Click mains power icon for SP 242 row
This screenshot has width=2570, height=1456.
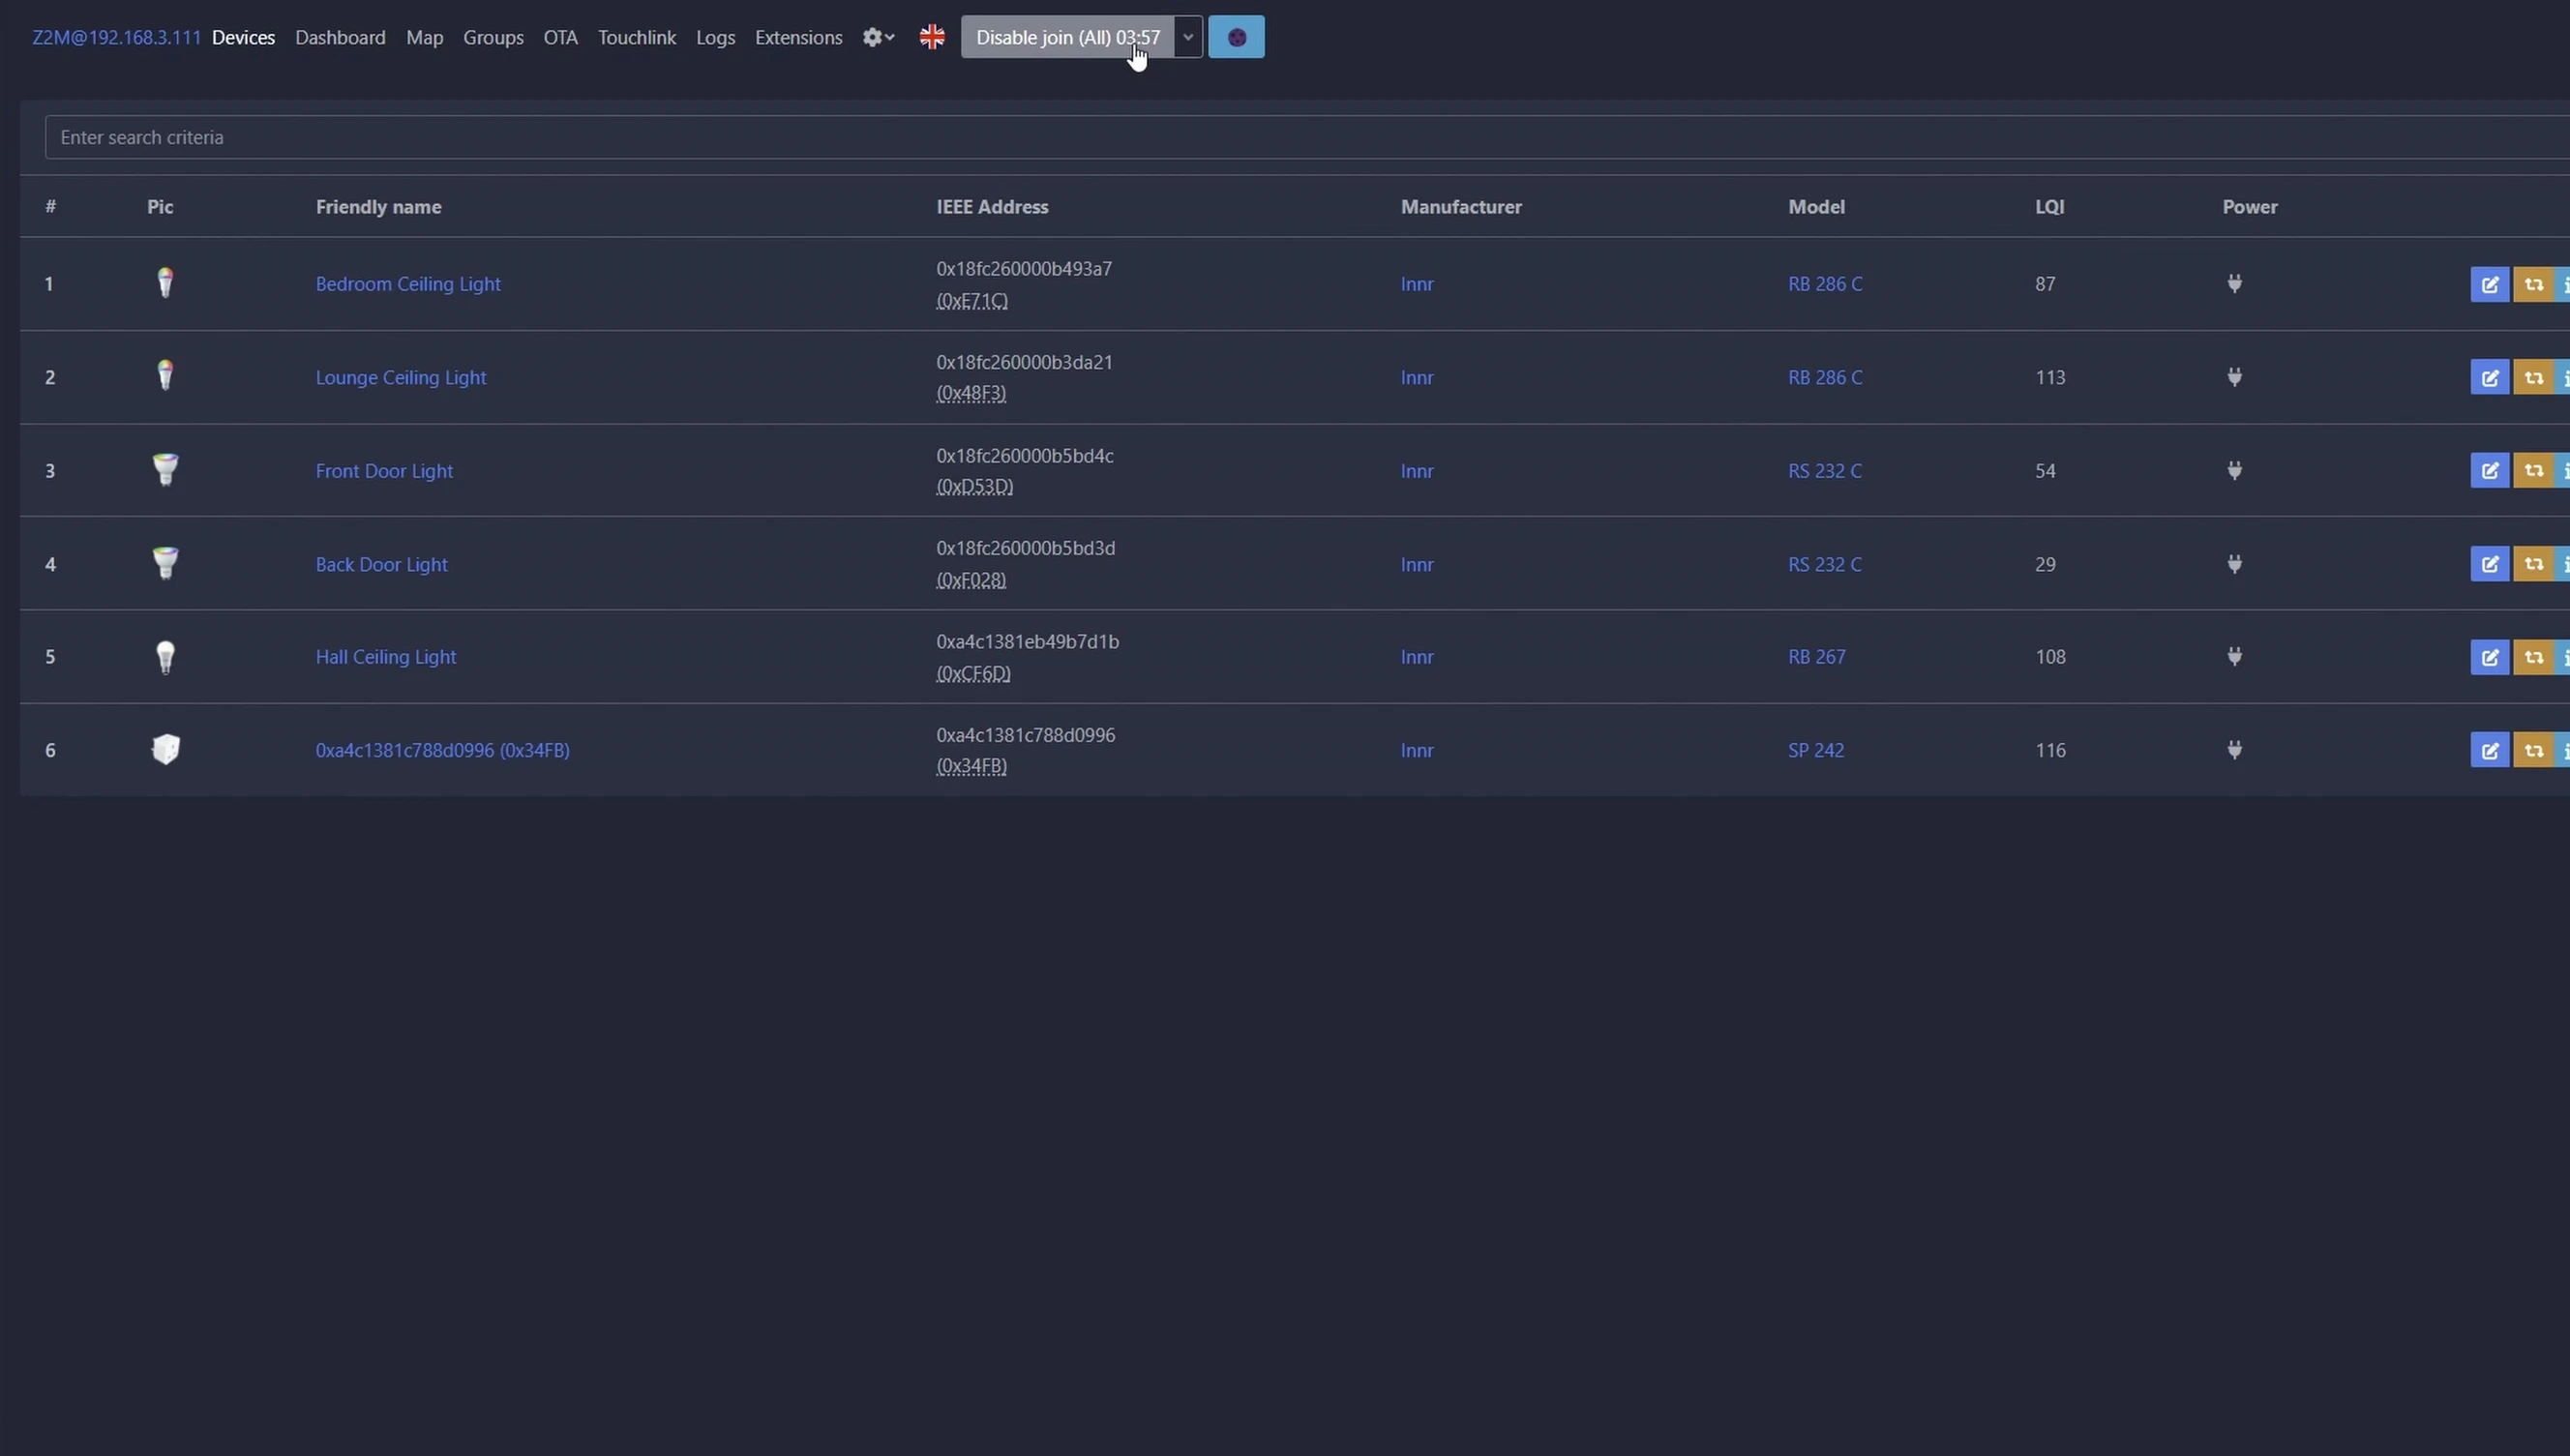2234,750
